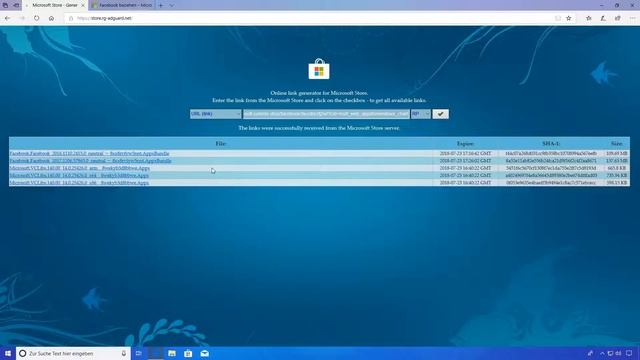
Task: Open the Windows Ink pen icon in the tray
Action: click(590, 353)
